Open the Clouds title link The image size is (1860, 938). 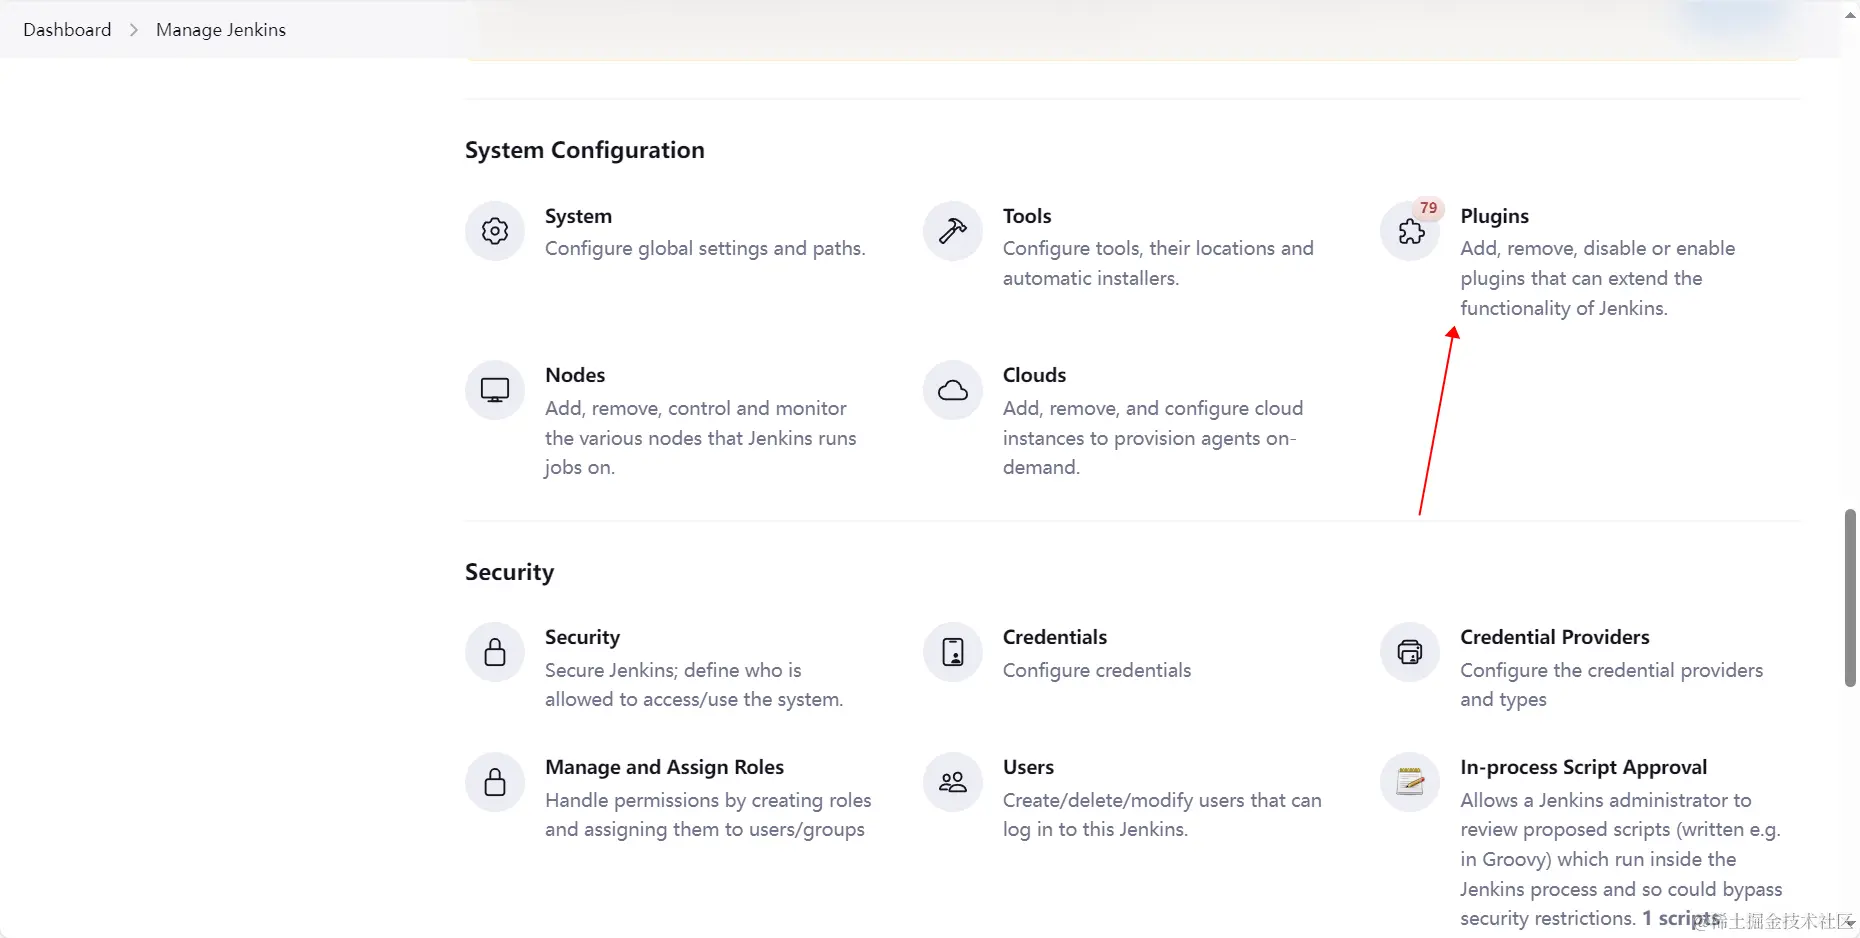1034,375
